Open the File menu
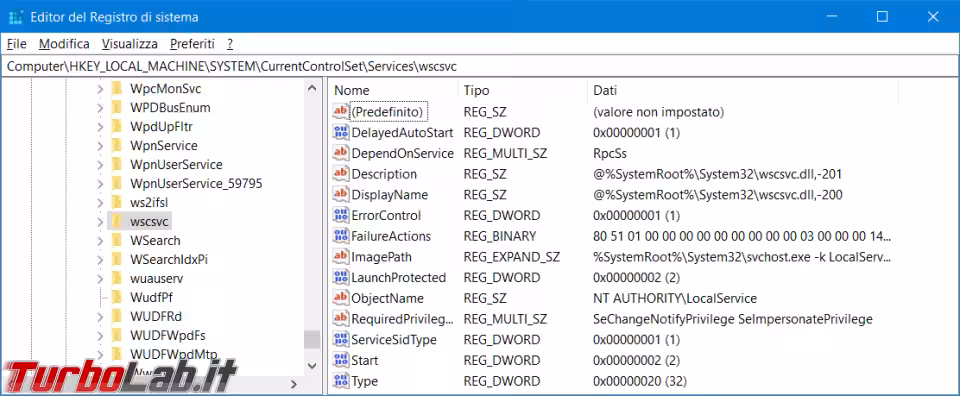Viewport: 960px width, 396px height. coord(17,44)
